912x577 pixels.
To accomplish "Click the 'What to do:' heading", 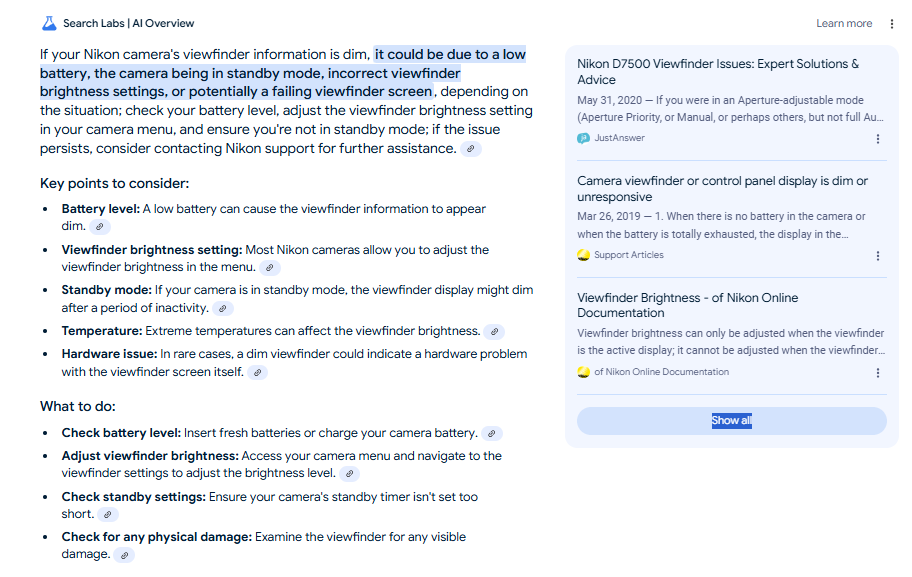I will (77, 406).
